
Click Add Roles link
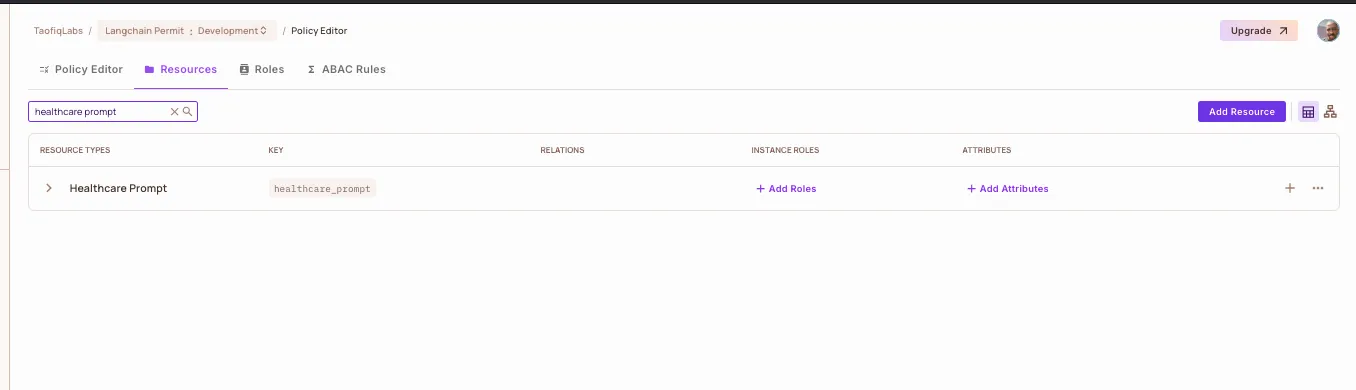[786, 189]
